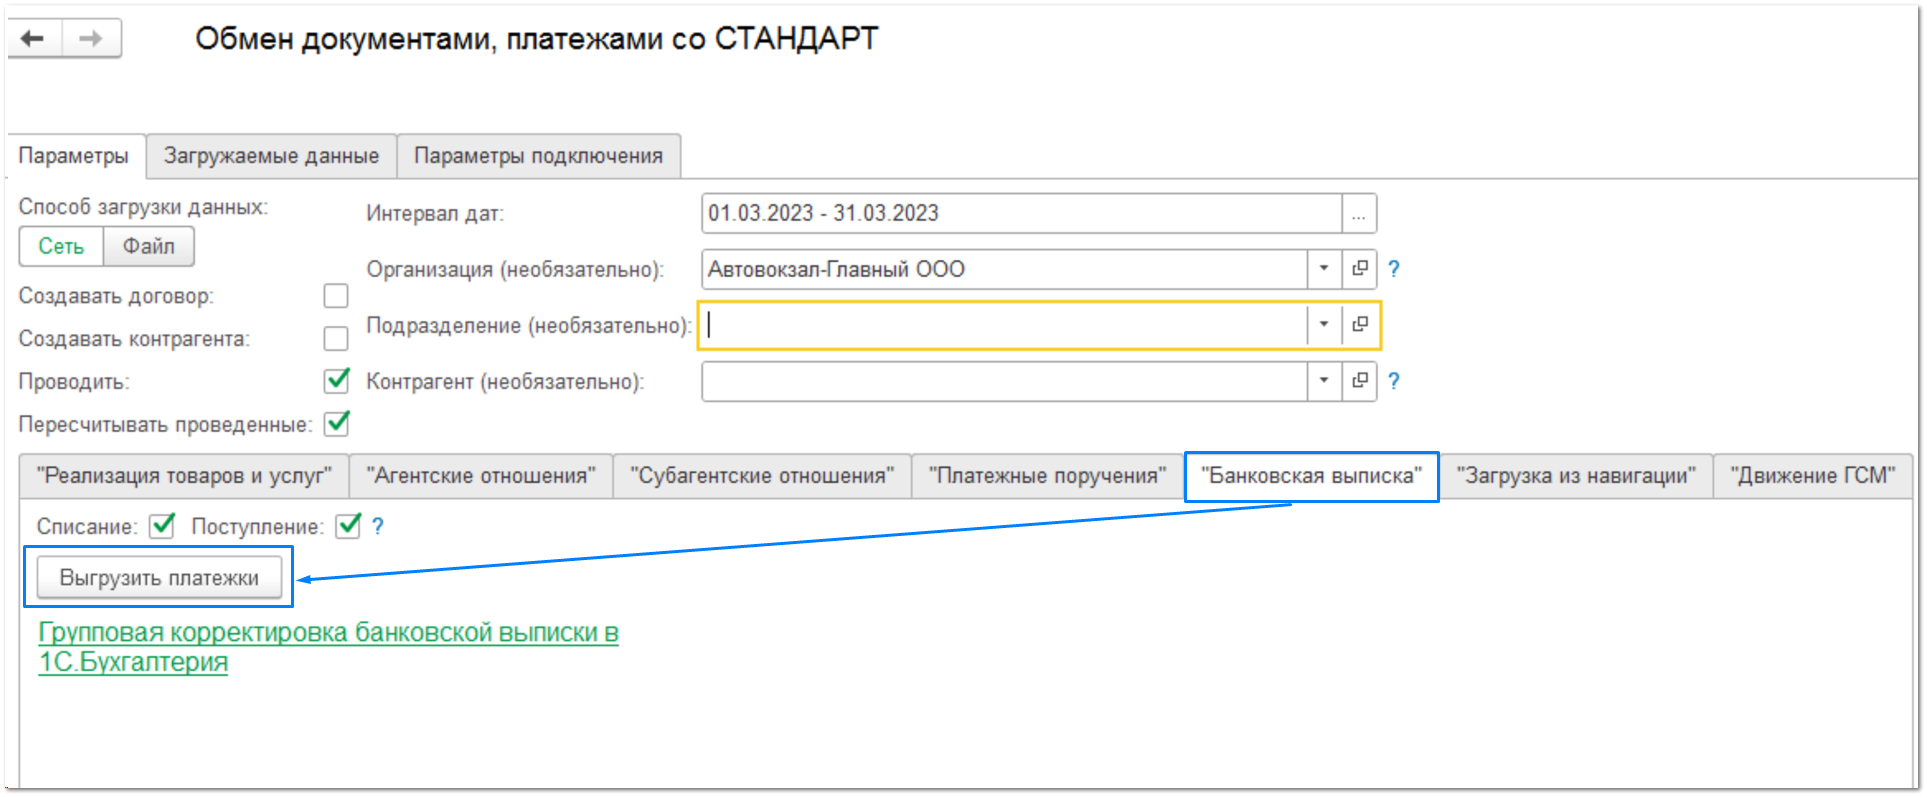
Task: Click the help question mark beside Поступление
Action: click(377, 527)
